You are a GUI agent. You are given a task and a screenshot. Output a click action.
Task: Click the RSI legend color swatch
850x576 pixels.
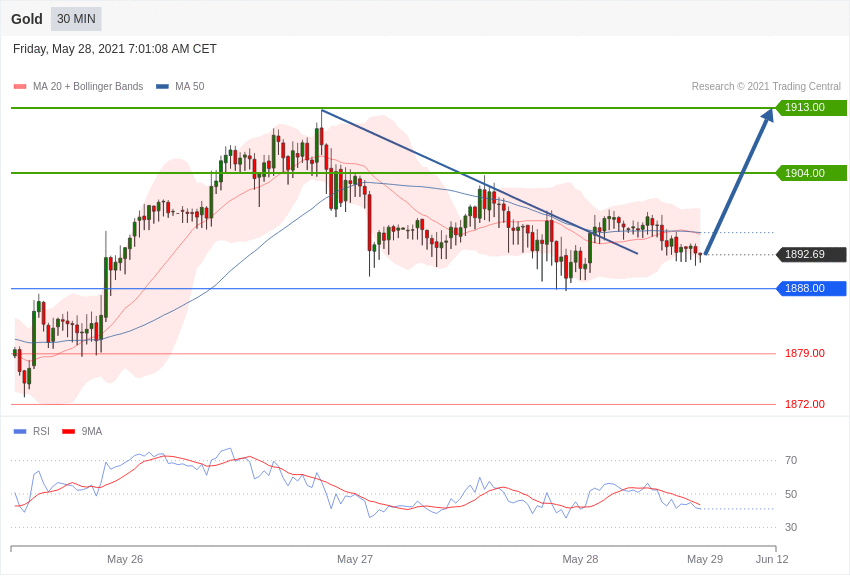pyautogui.click(x=20, y=431)
